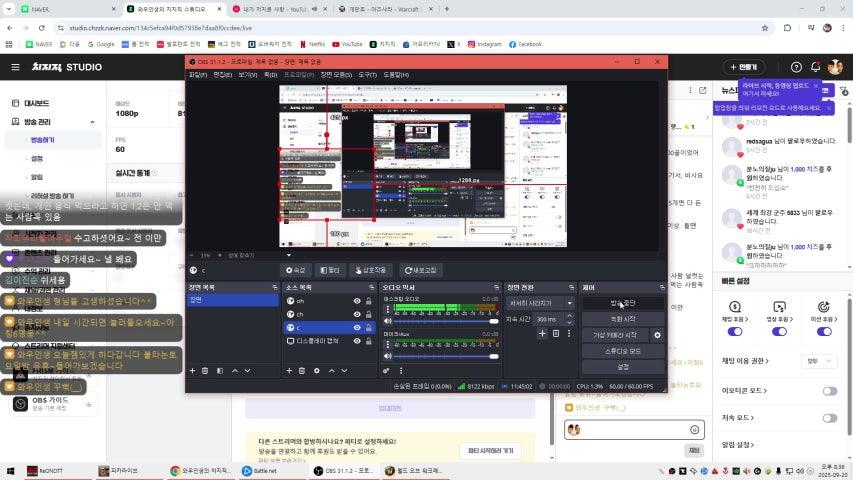Screen dimensions: 853x480
Task: Open source filters button in OBS toolbar
Action: pos(330,270)
